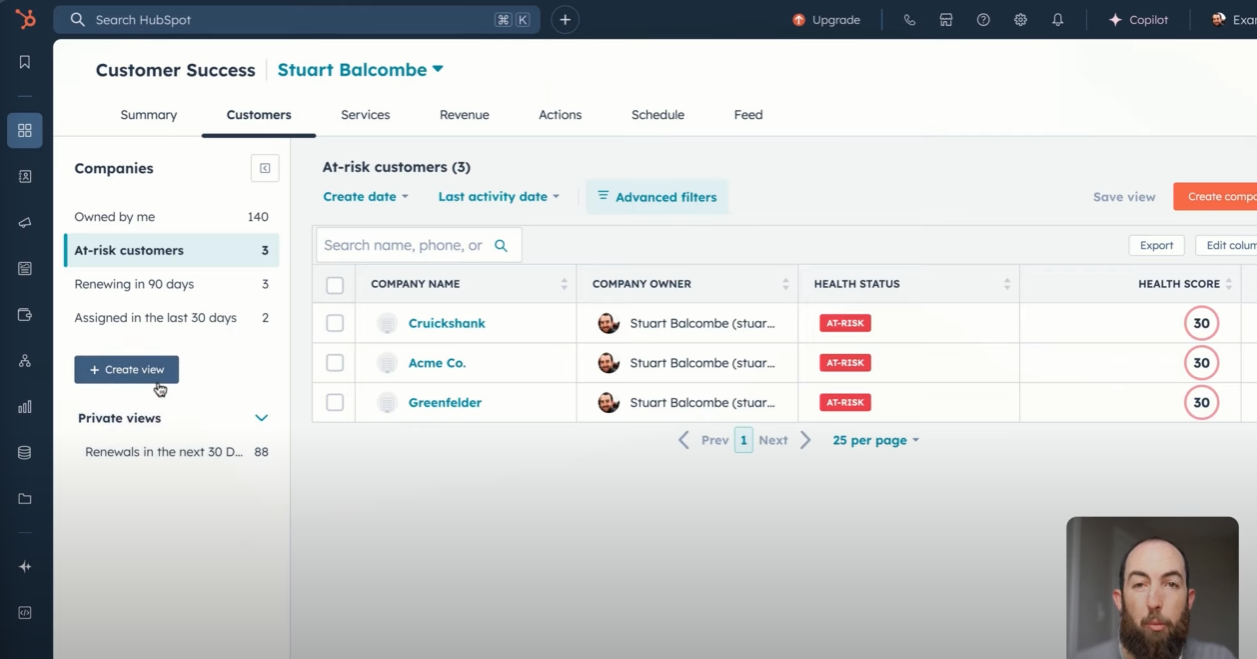This screenshot has width=1257, height=659.
Task: Collapse the Private views section
Action: click(261, 418)
